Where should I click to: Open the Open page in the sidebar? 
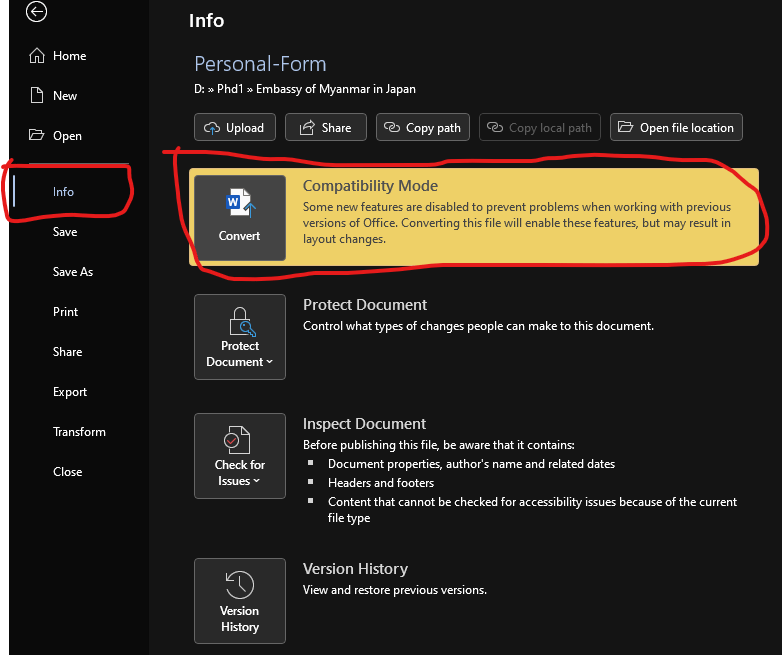67,136
